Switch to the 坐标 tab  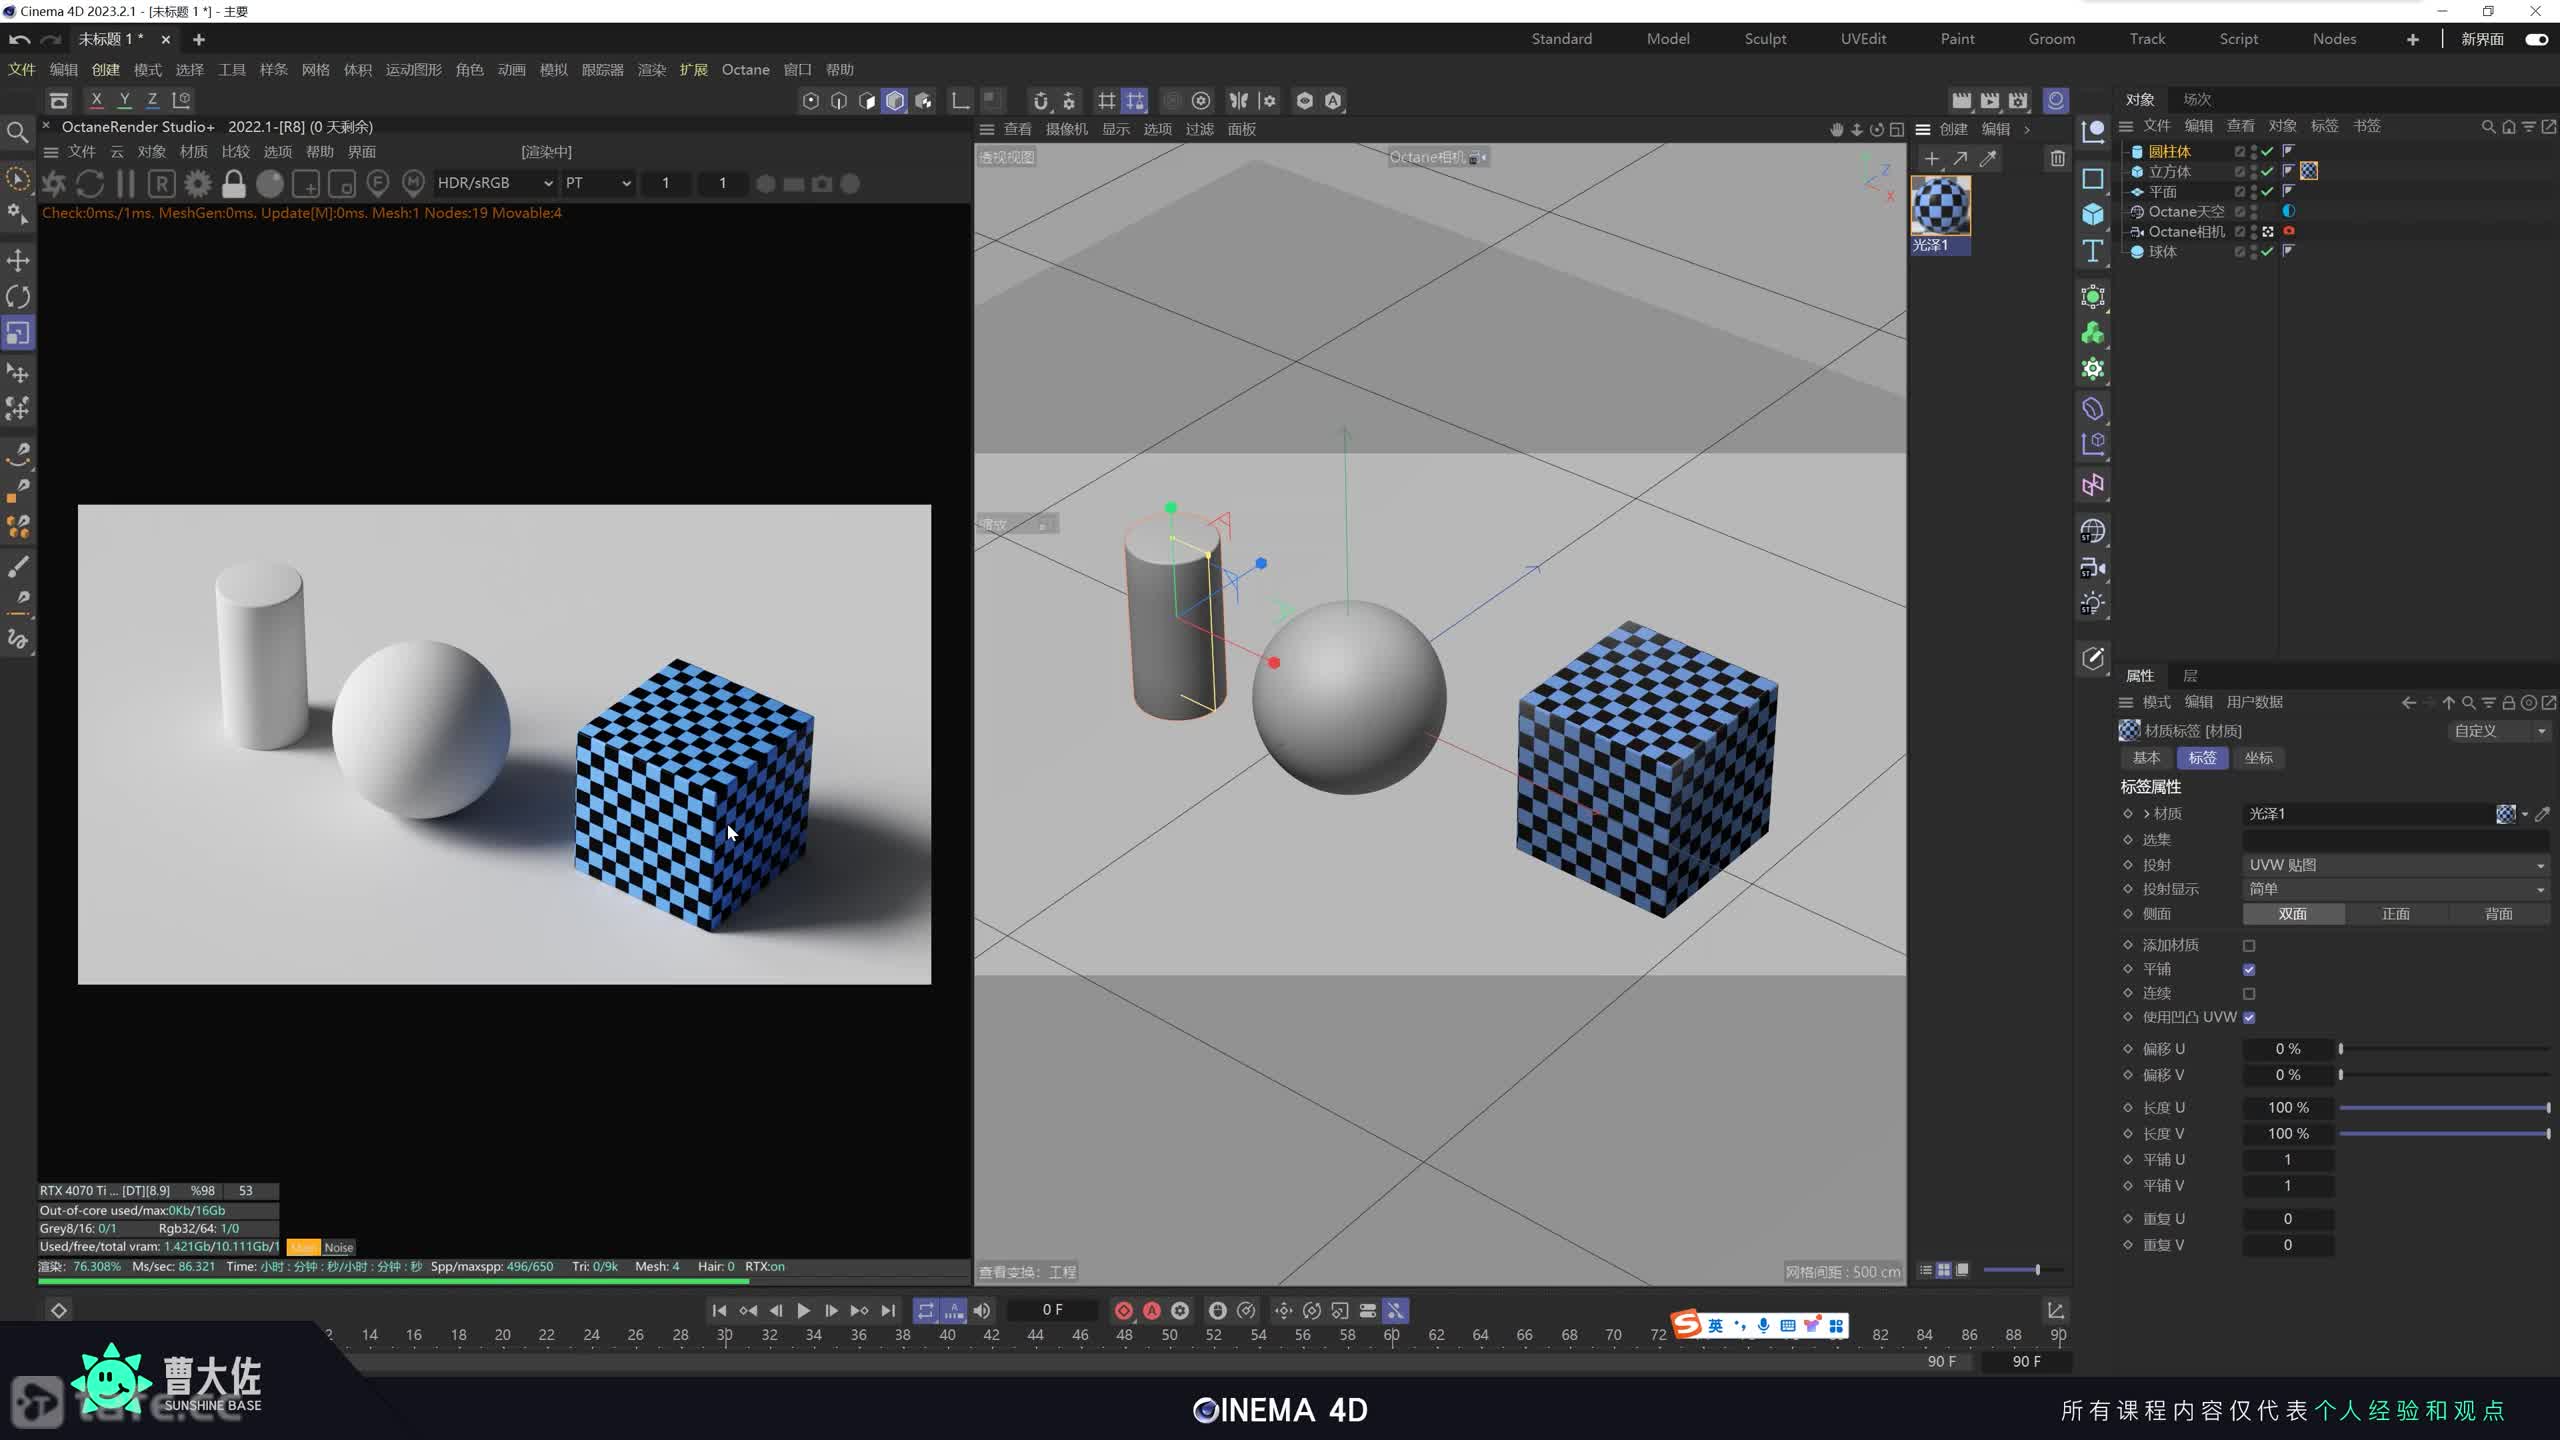(x=2258, y=758)
